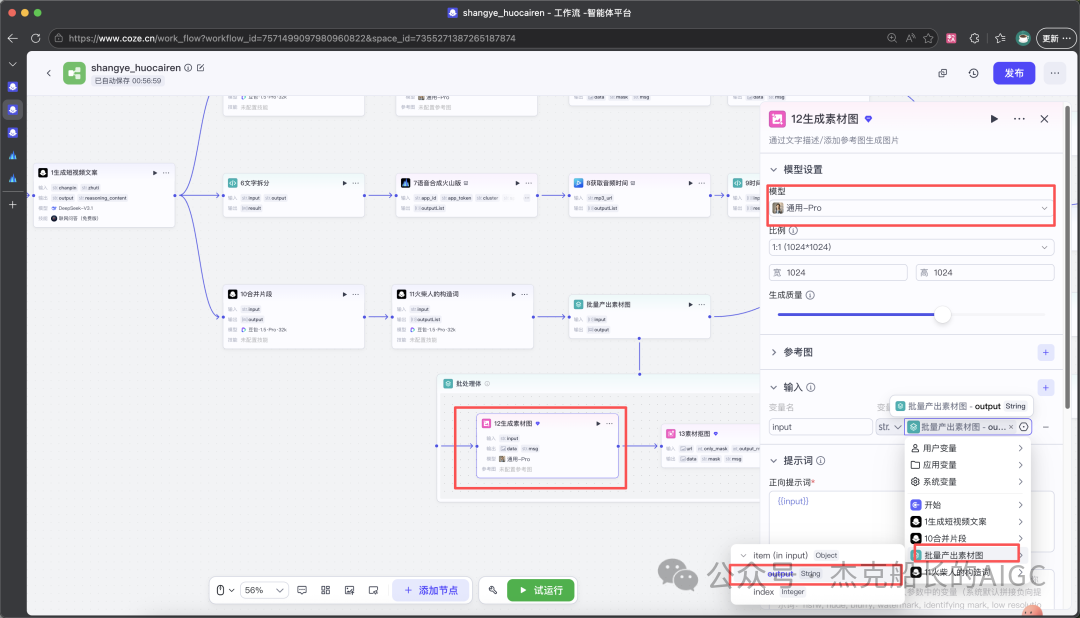
Task: Open read aloud icon in address bar
Action: point(911,38)
